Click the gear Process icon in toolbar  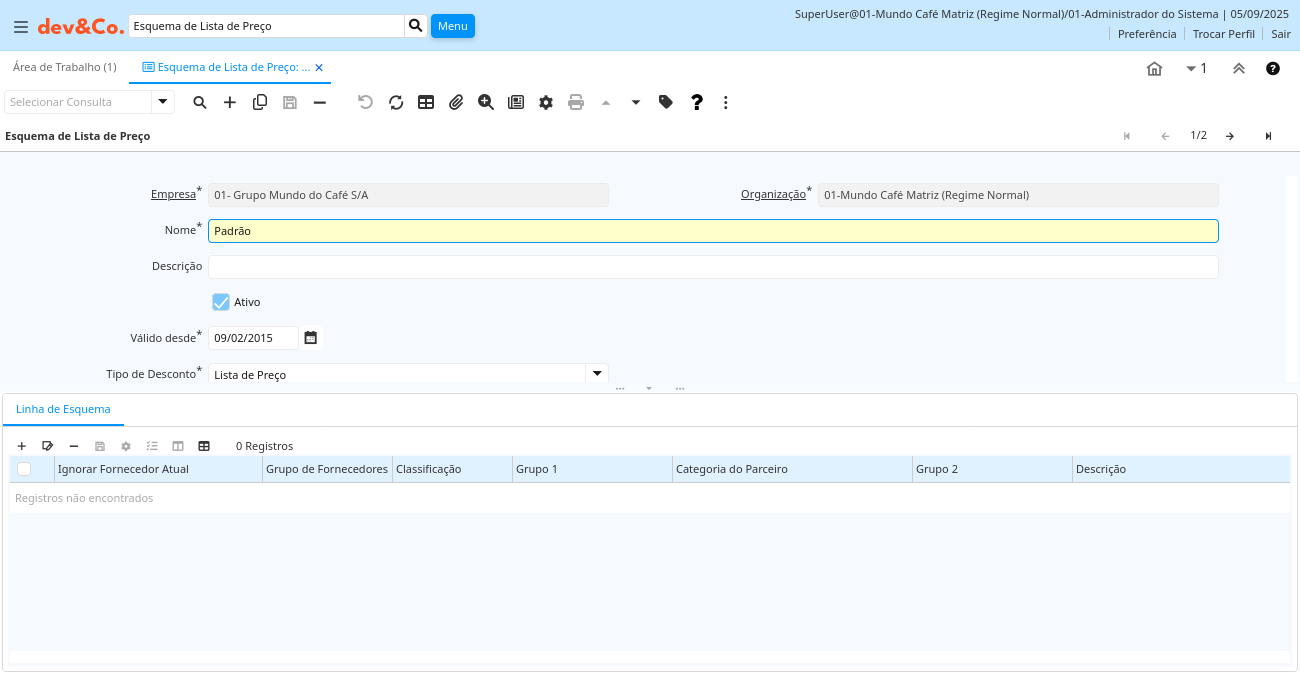pyautogui.click(x=546, y=102)
